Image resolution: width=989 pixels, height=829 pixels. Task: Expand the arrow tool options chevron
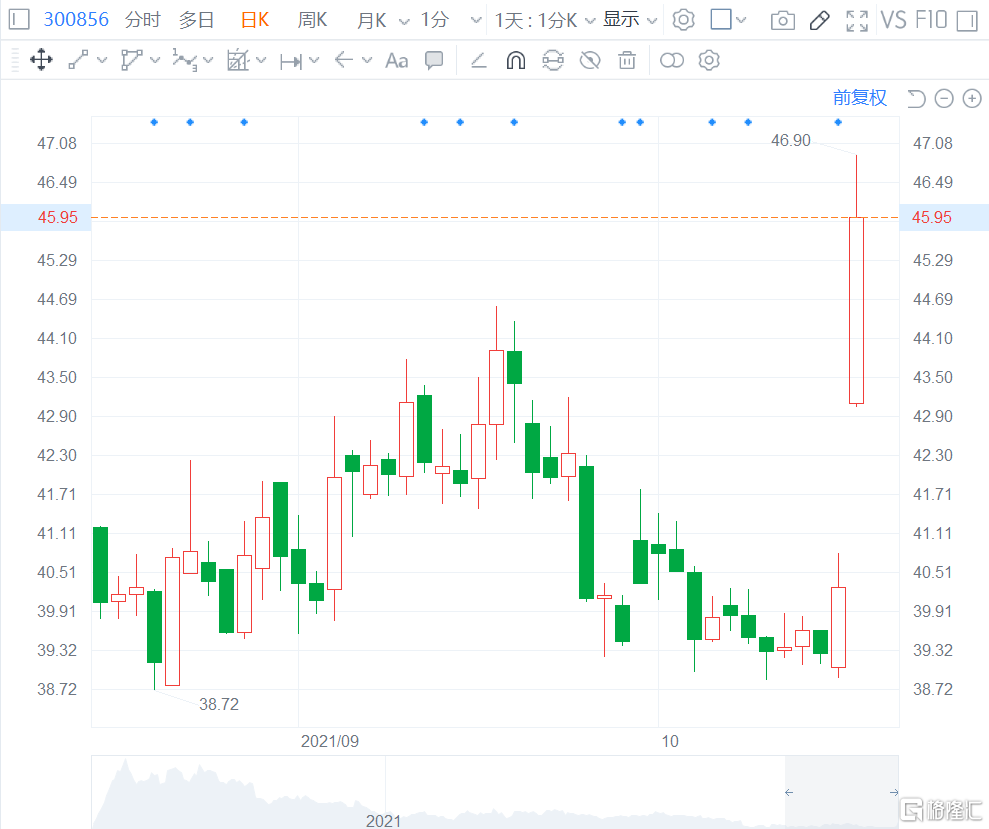pos(367,61)
